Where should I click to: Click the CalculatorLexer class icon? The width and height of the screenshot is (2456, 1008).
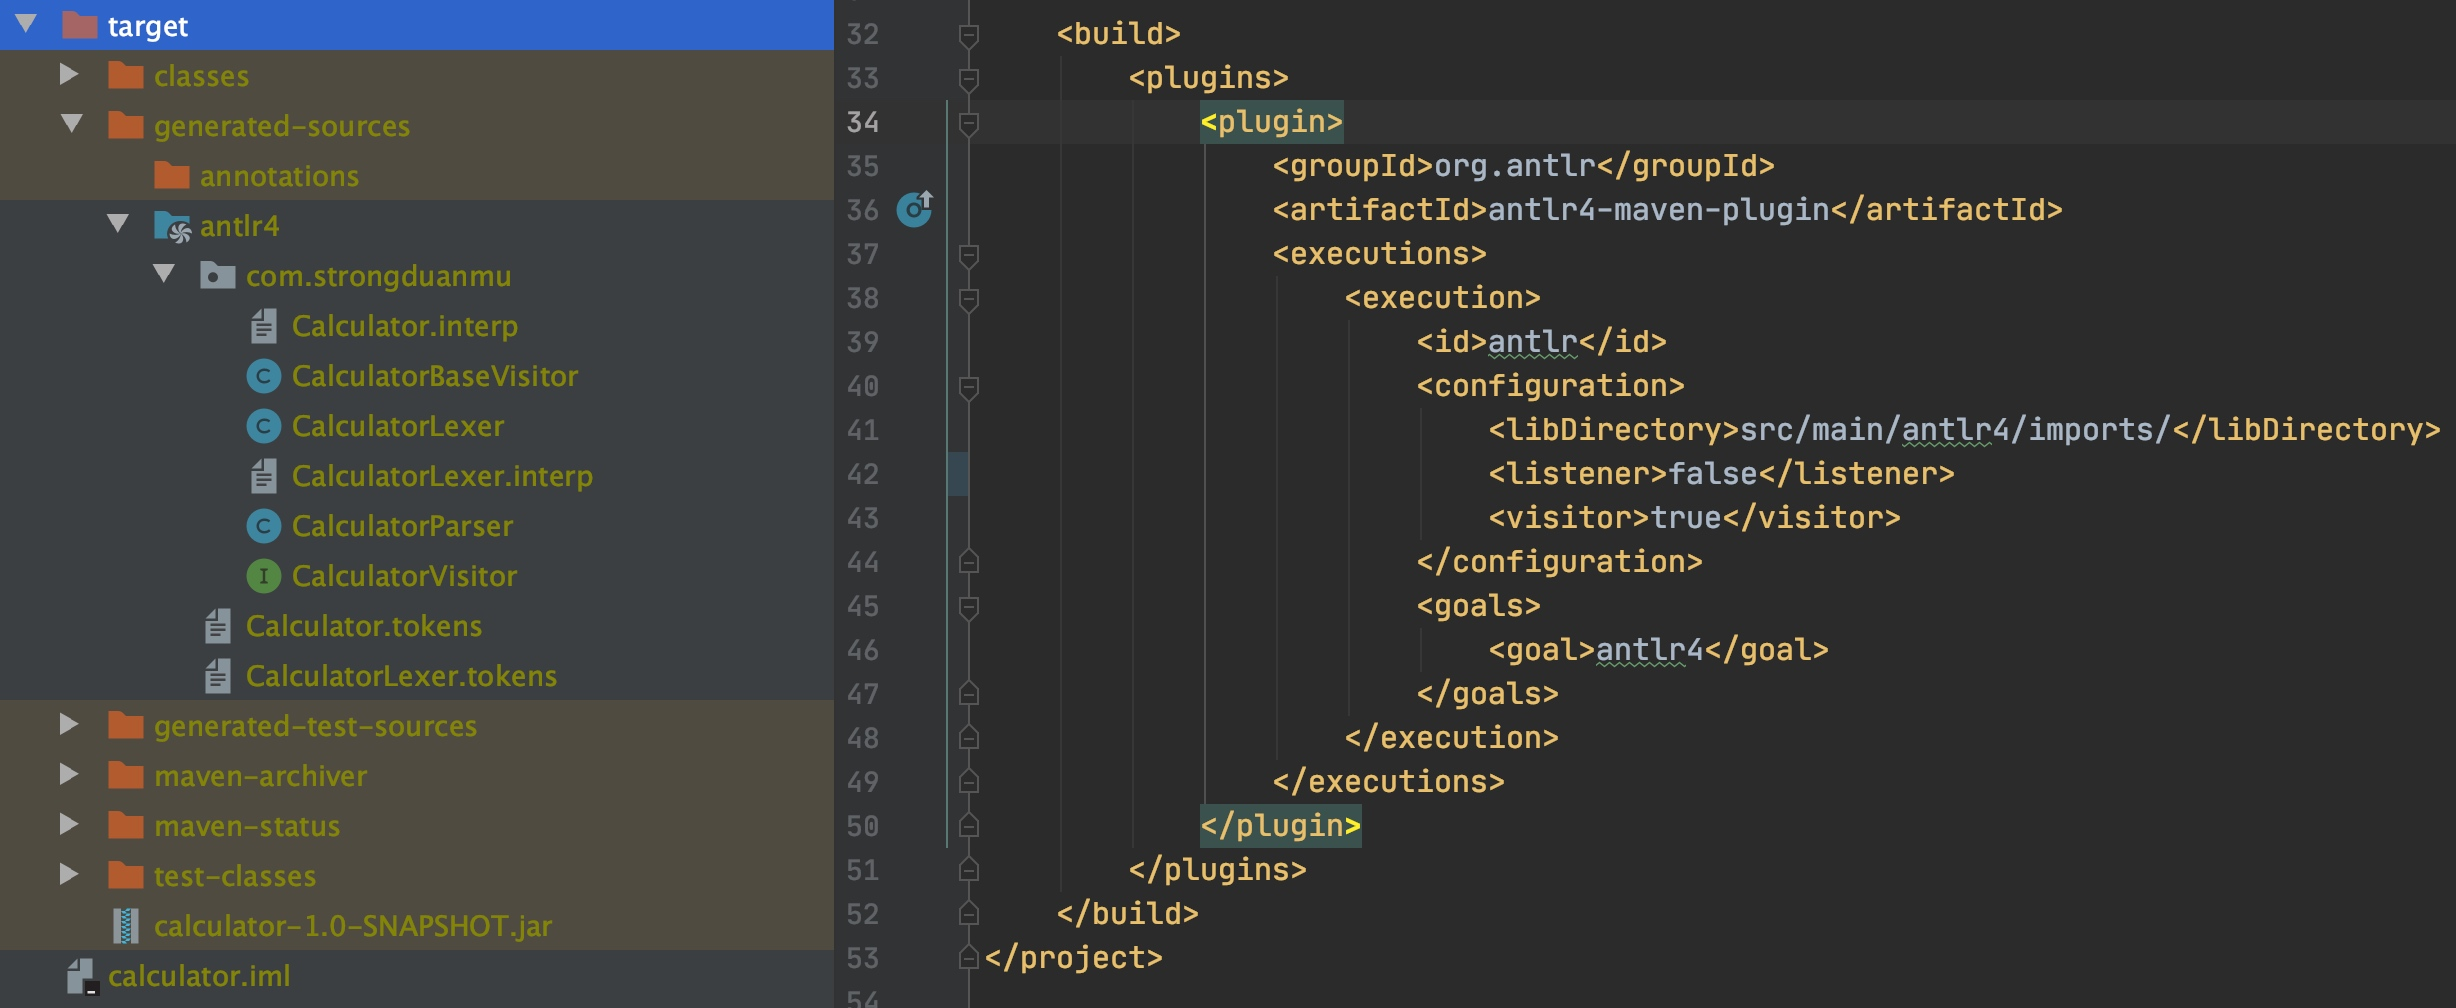[263, 426]
